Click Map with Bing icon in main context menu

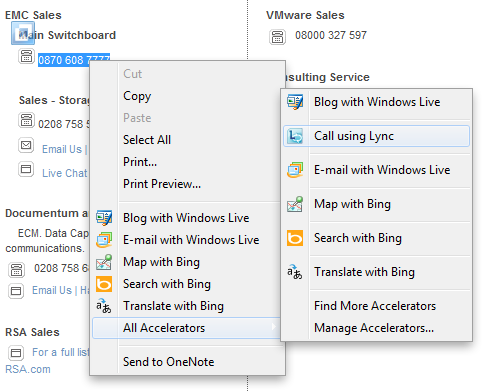pos(104,262)
